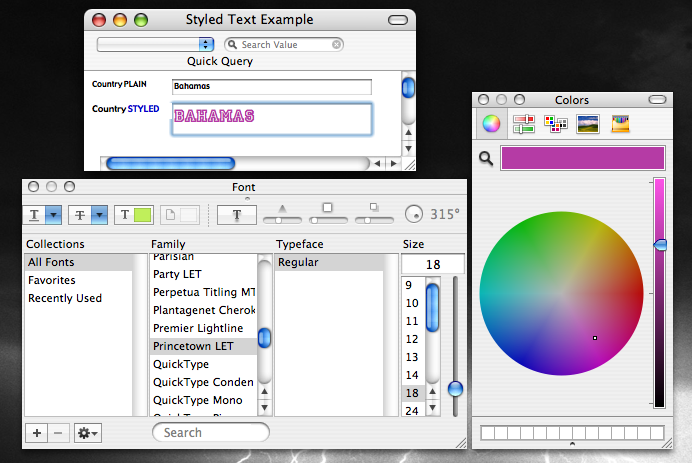Select Favorites collection

click(51, 280)
